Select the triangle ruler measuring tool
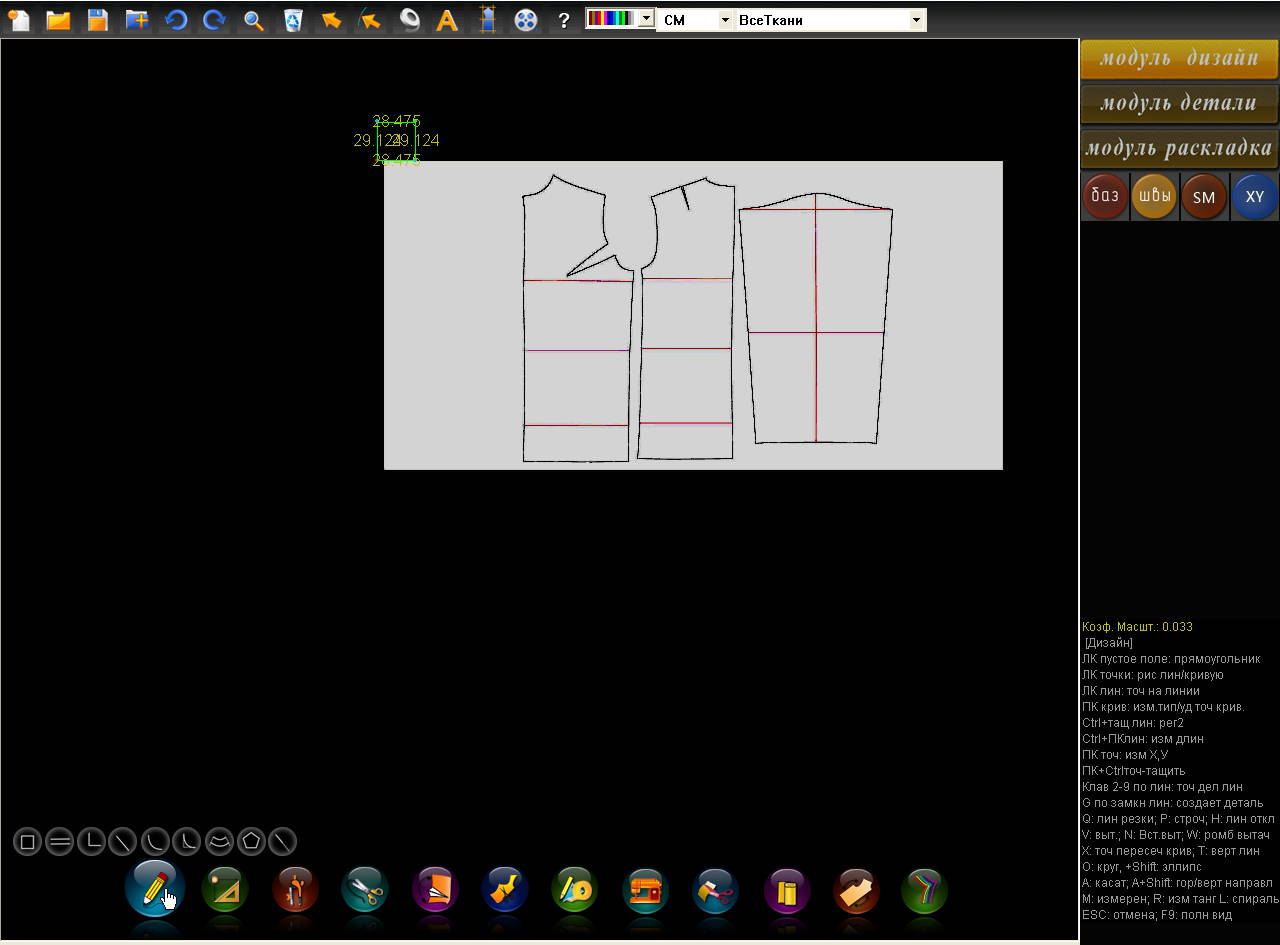The height and width of the screenshot is (945, 1280). 225,890
